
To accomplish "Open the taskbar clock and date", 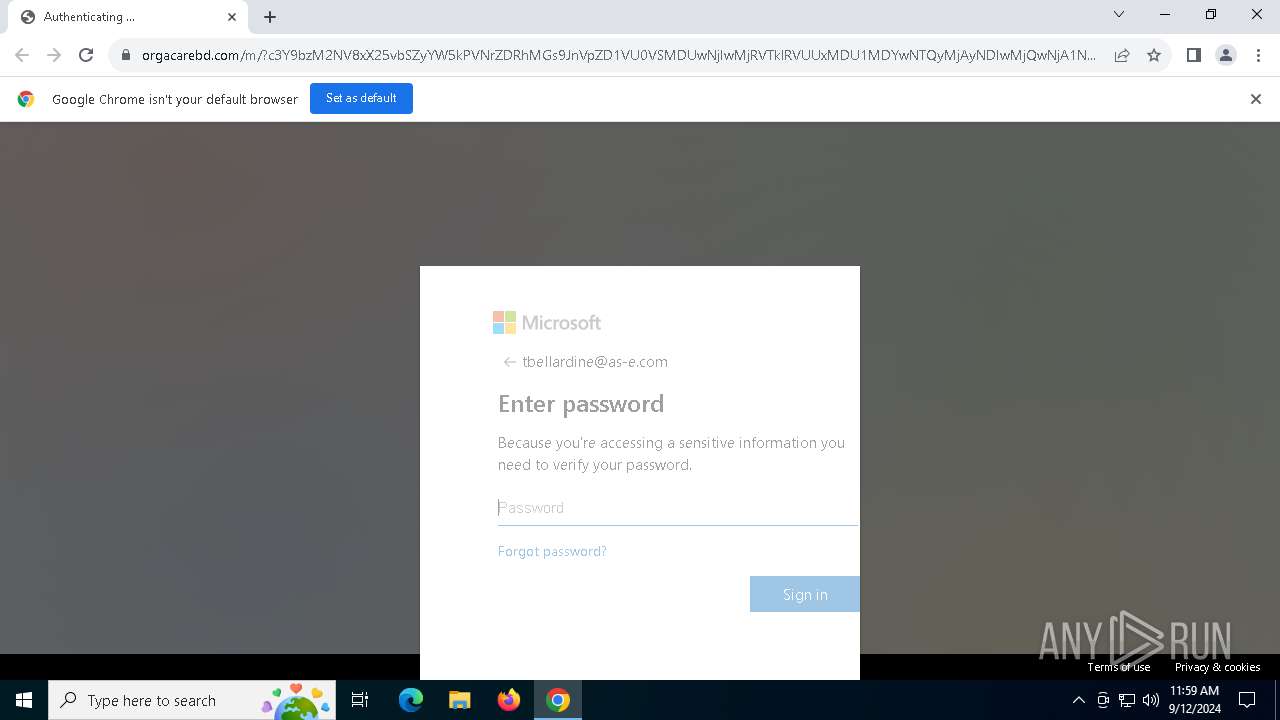I will coord(1194,700).
